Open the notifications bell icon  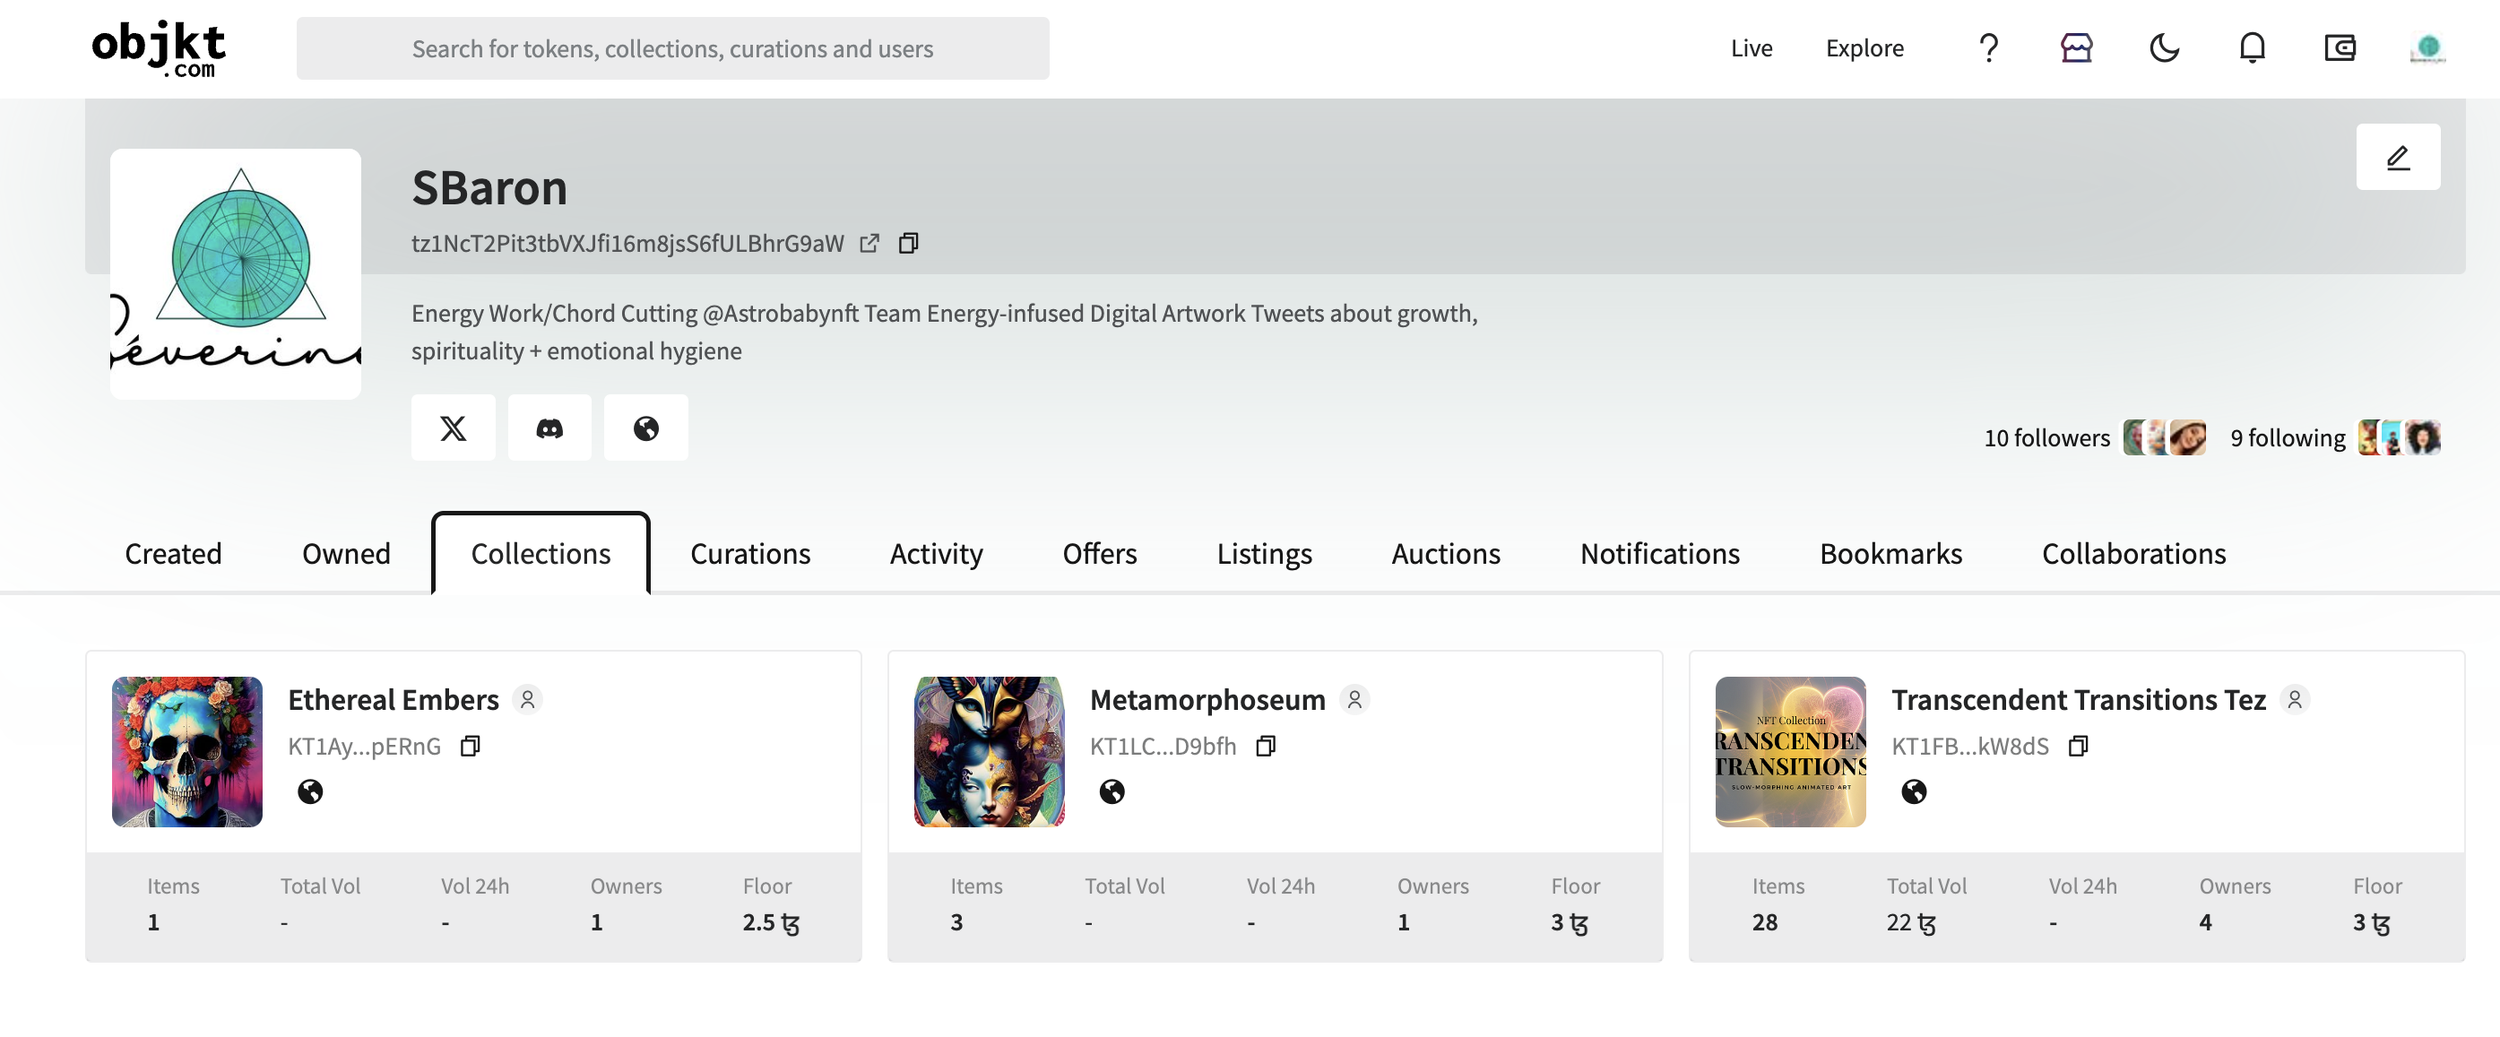click(x=2252, y=48)
